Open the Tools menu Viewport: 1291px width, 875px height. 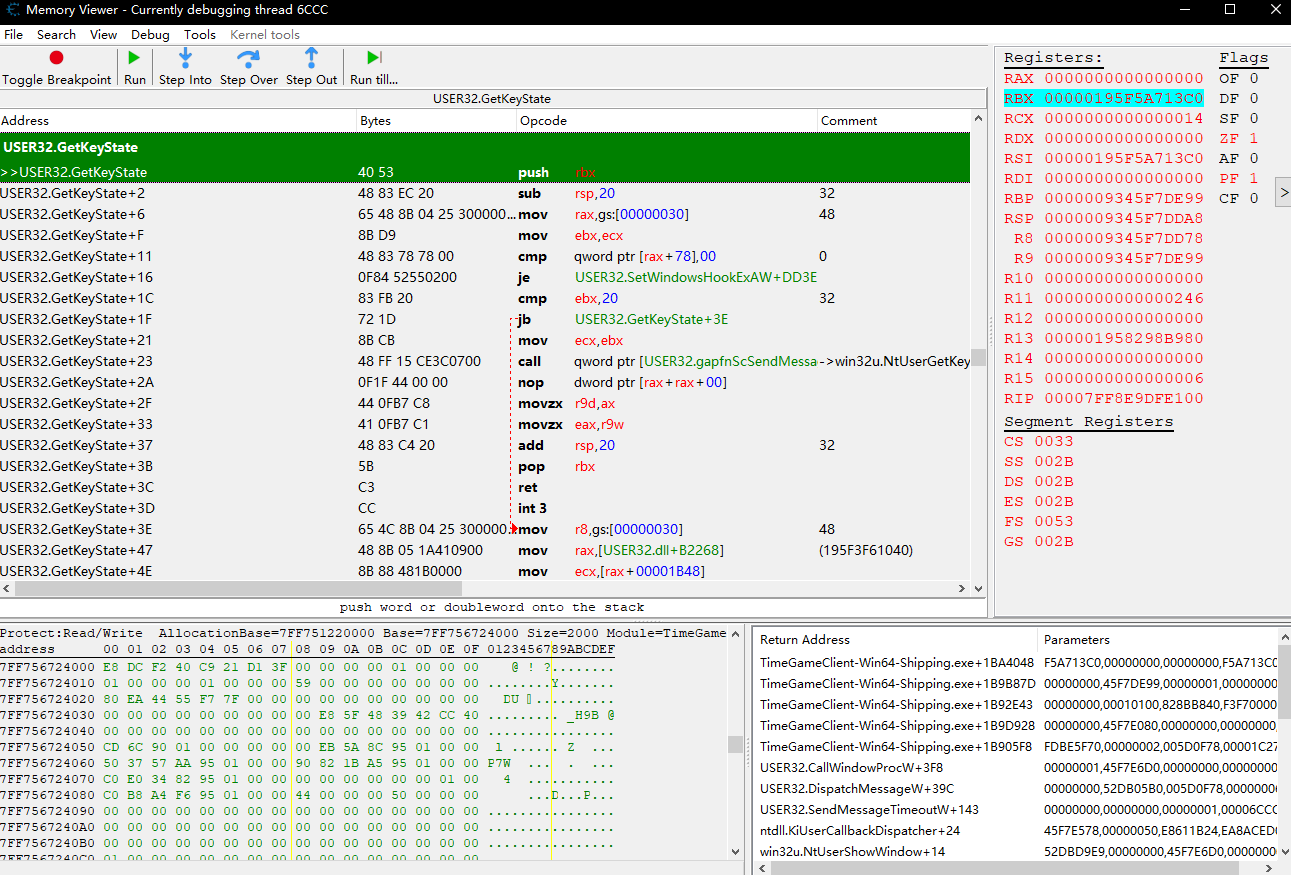tap(200, 35)
